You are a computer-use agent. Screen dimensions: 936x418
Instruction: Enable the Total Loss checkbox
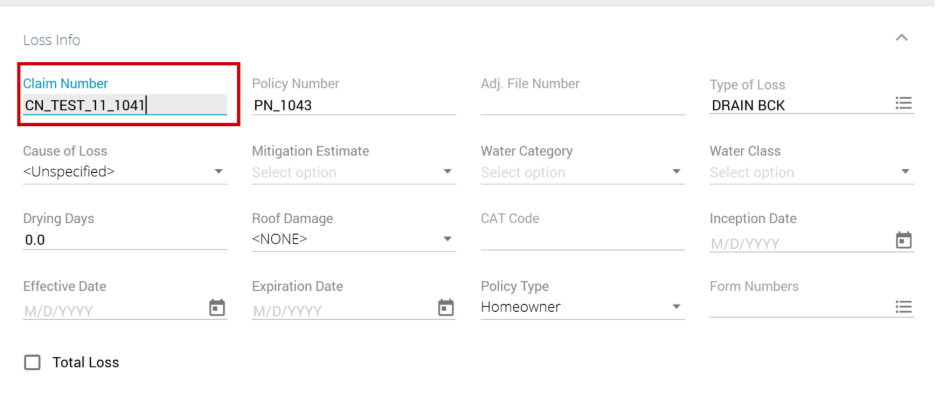(x=32, y=362)
